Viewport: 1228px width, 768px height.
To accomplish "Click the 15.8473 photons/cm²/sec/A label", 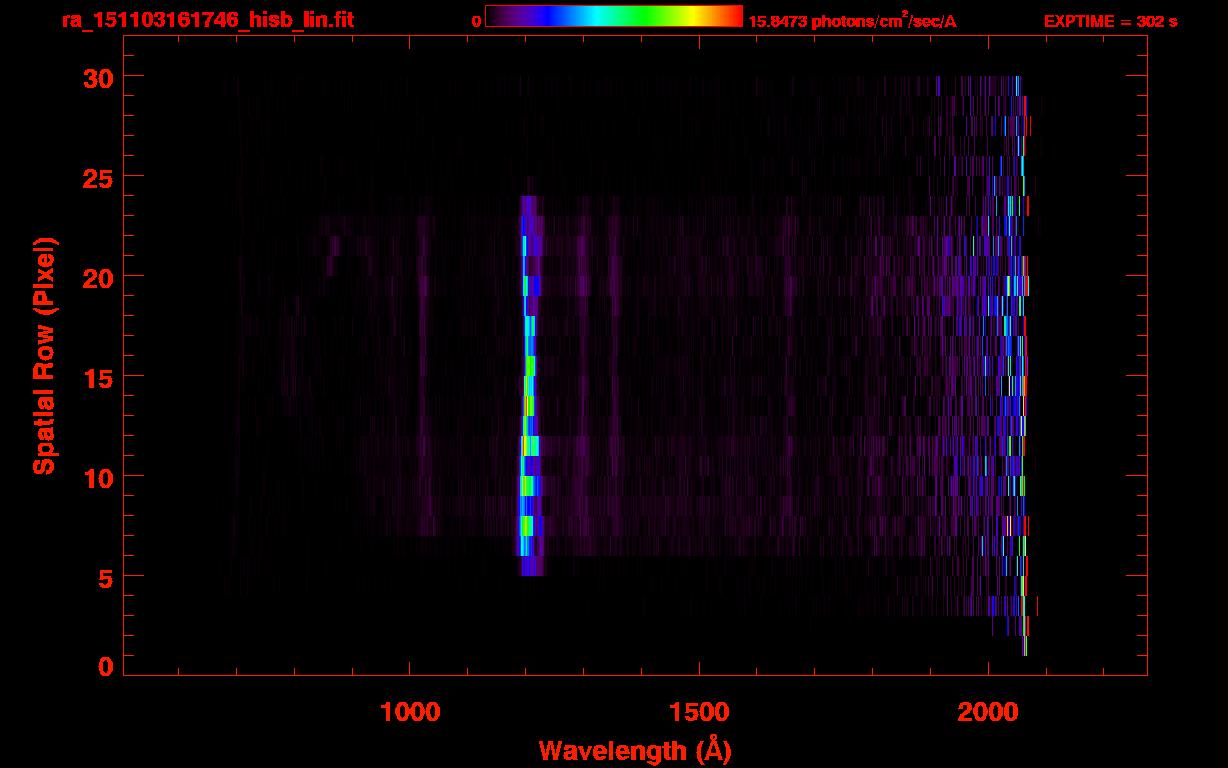I will [x=852, y=20].
